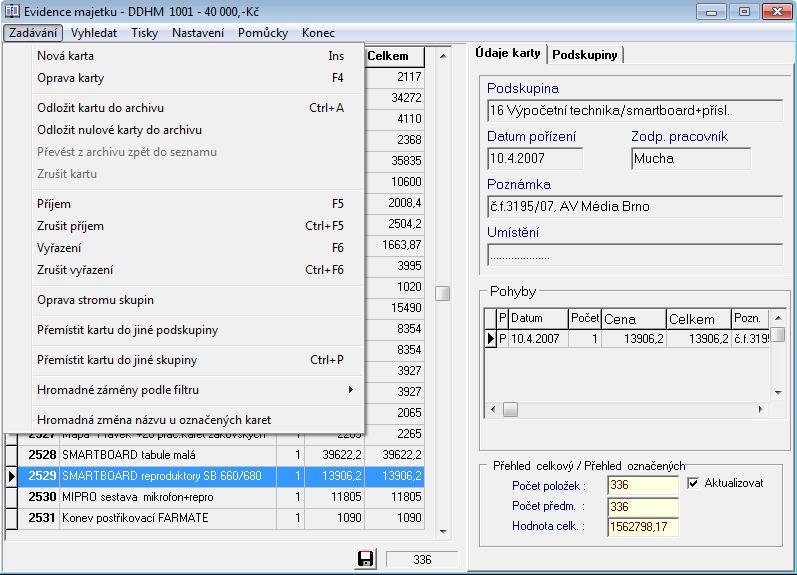The image size is (797, 575).
Task: Select Odložit kartu do archivu
Action: pos(198,108)
